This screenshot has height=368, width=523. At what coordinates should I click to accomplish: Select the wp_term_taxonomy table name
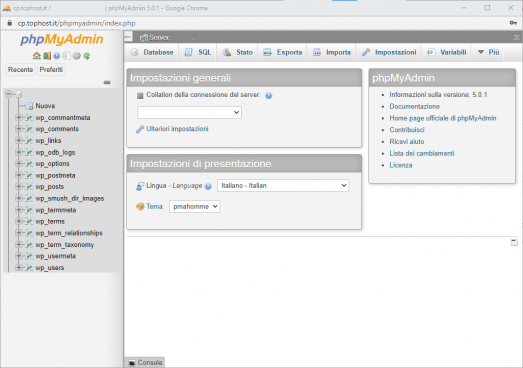click(65, 245)
